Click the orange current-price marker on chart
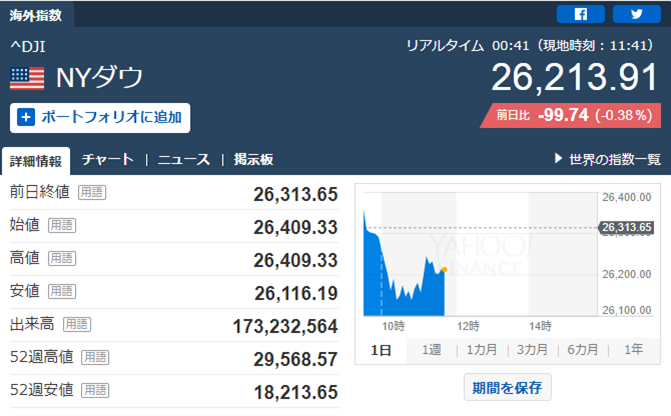 coord(445,270)
